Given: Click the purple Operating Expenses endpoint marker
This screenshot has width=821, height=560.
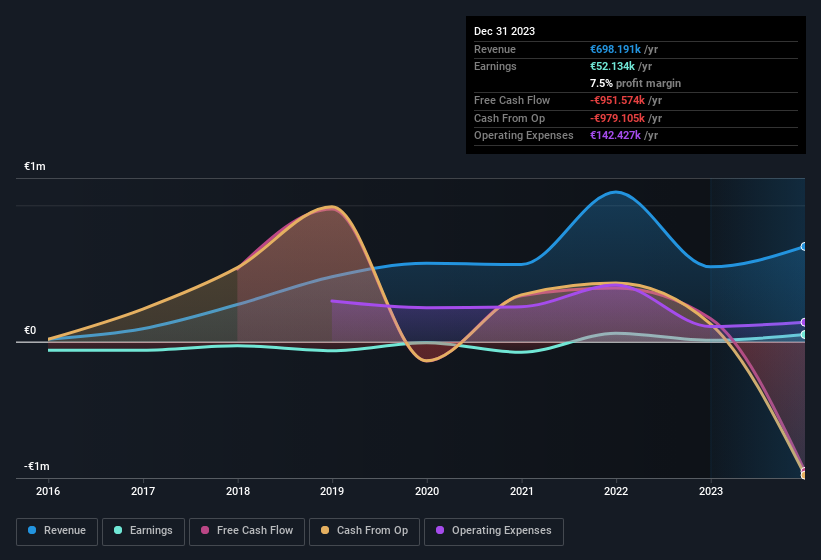Looking at the screenshot, I should [804, 322].
